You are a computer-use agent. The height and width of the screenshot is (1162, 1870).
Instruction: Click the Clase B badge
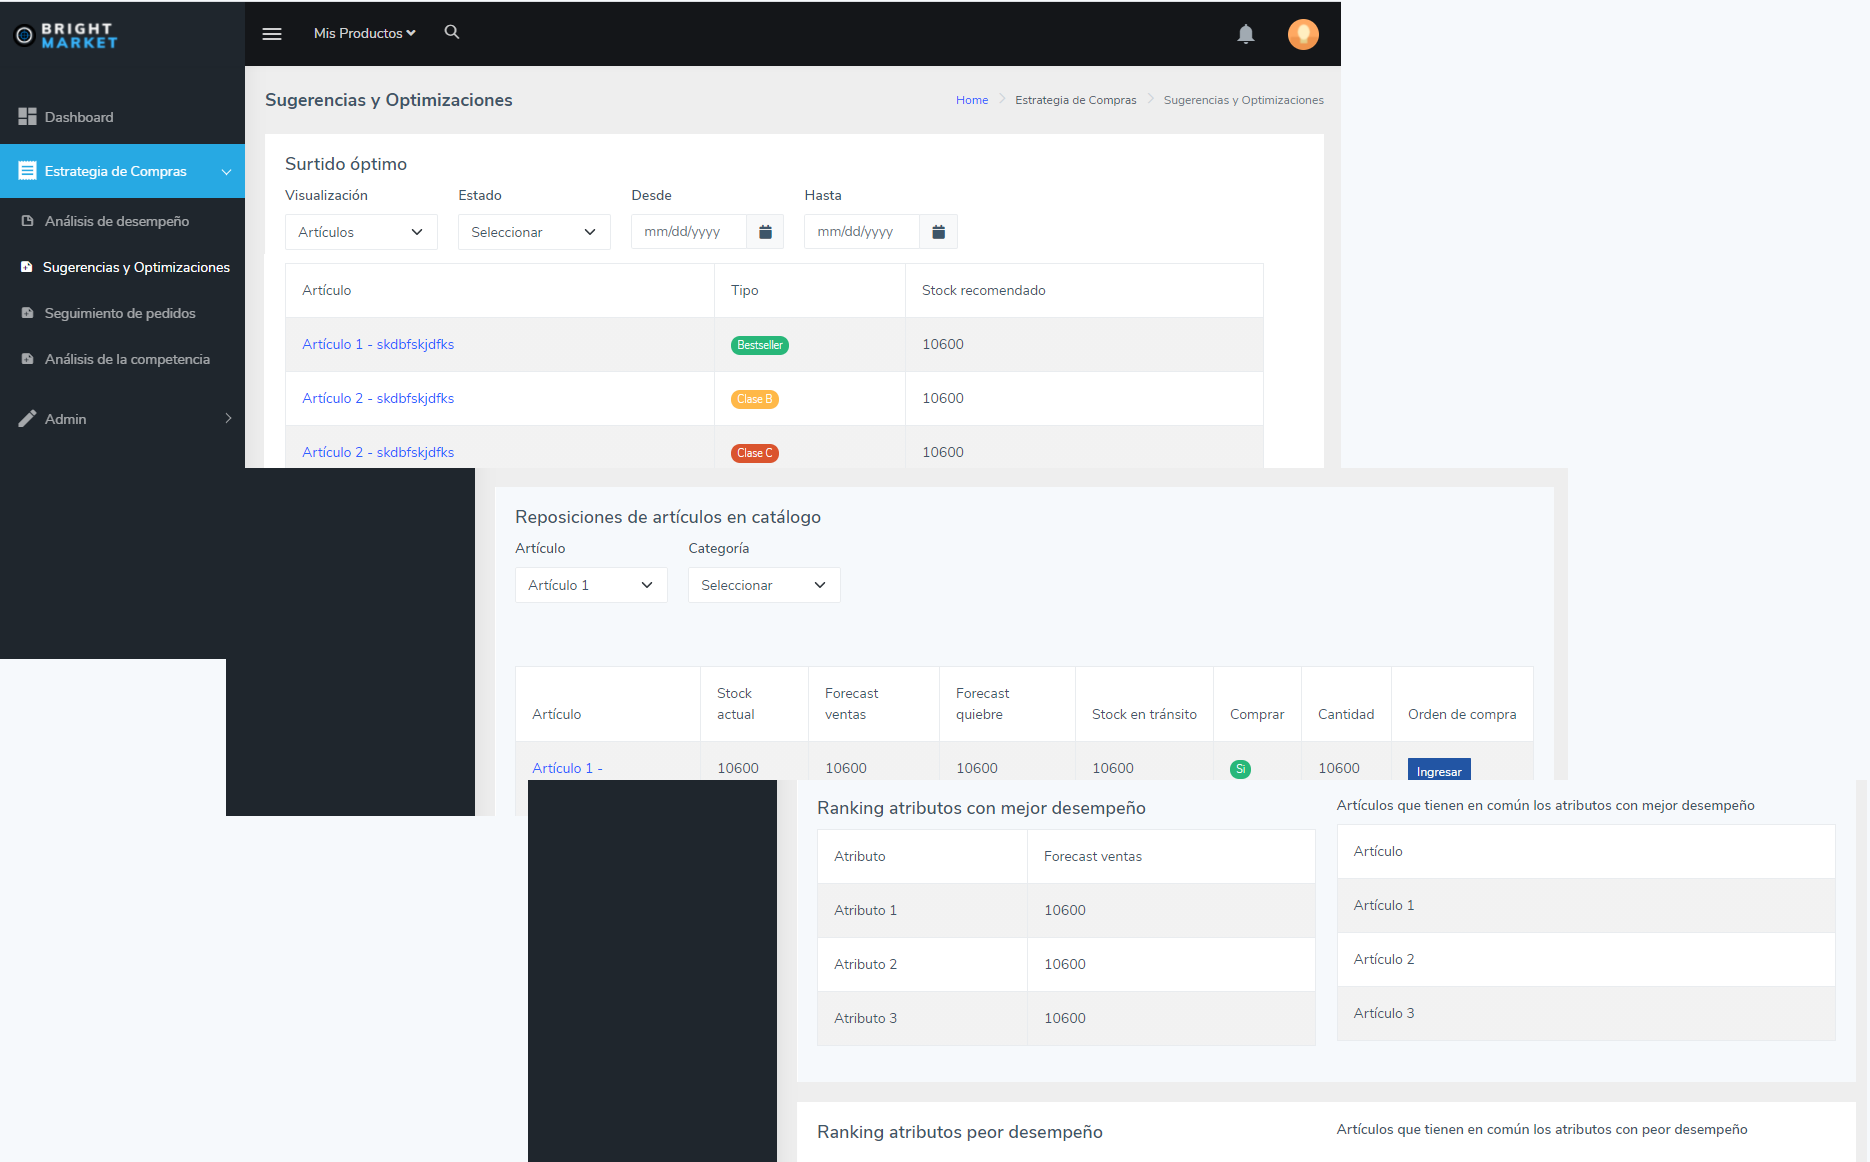click(755, 399)
